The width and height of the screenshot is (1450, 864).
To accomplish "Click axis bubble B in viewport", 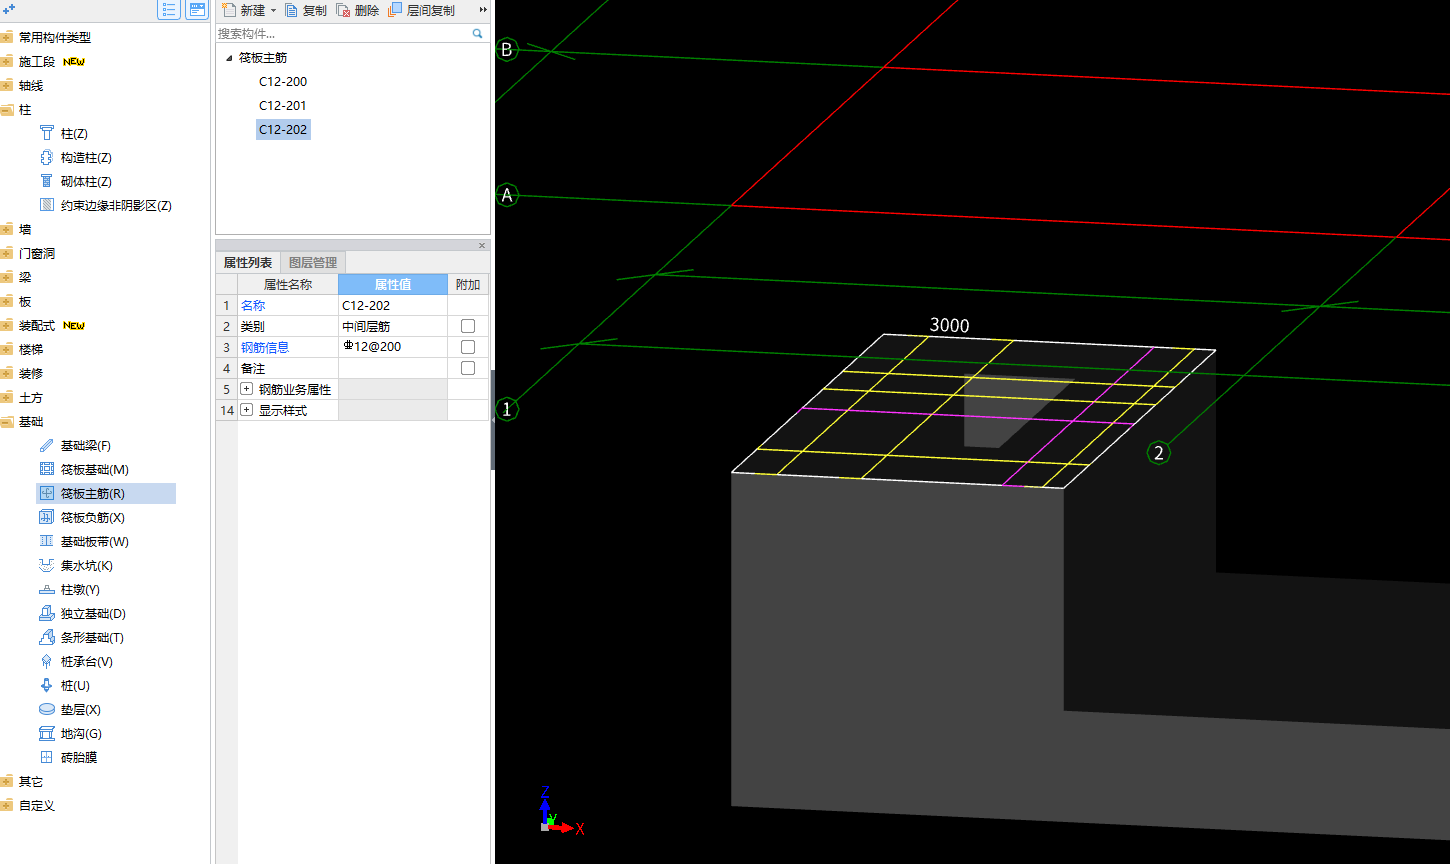I will pos(507,49).
